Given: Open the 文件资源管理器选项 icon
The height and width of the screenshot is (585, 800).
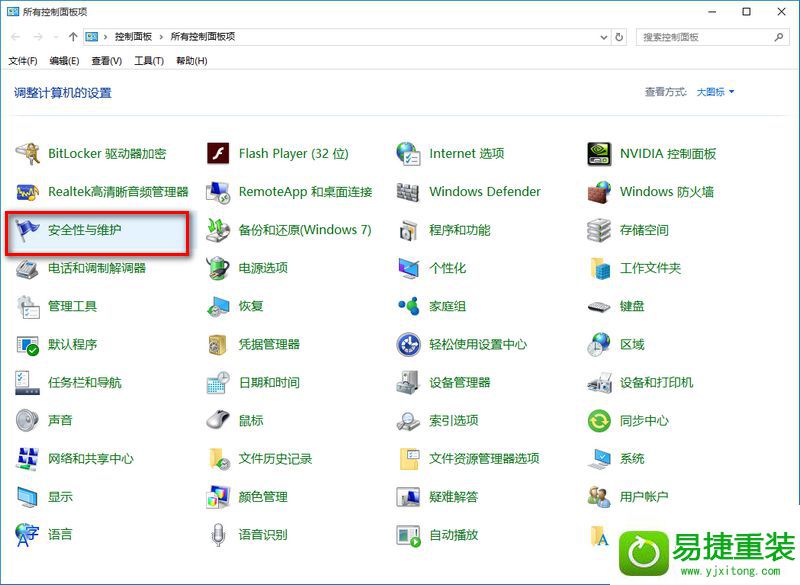Looking at the screenshot, I should 409,459.
